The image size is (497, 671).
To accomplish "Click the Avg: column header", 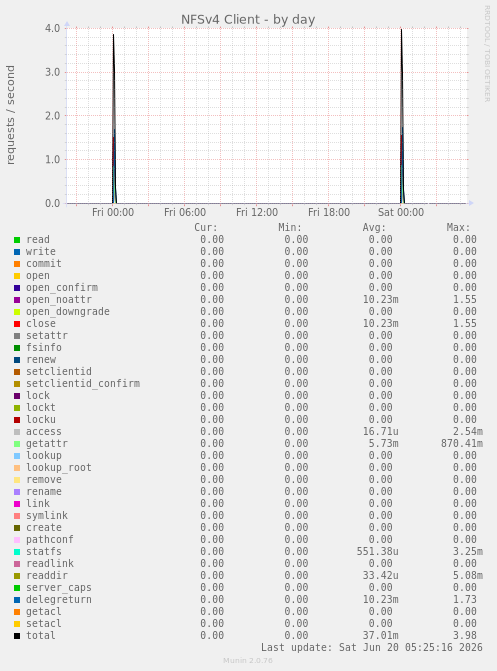I will pos(374,227).
